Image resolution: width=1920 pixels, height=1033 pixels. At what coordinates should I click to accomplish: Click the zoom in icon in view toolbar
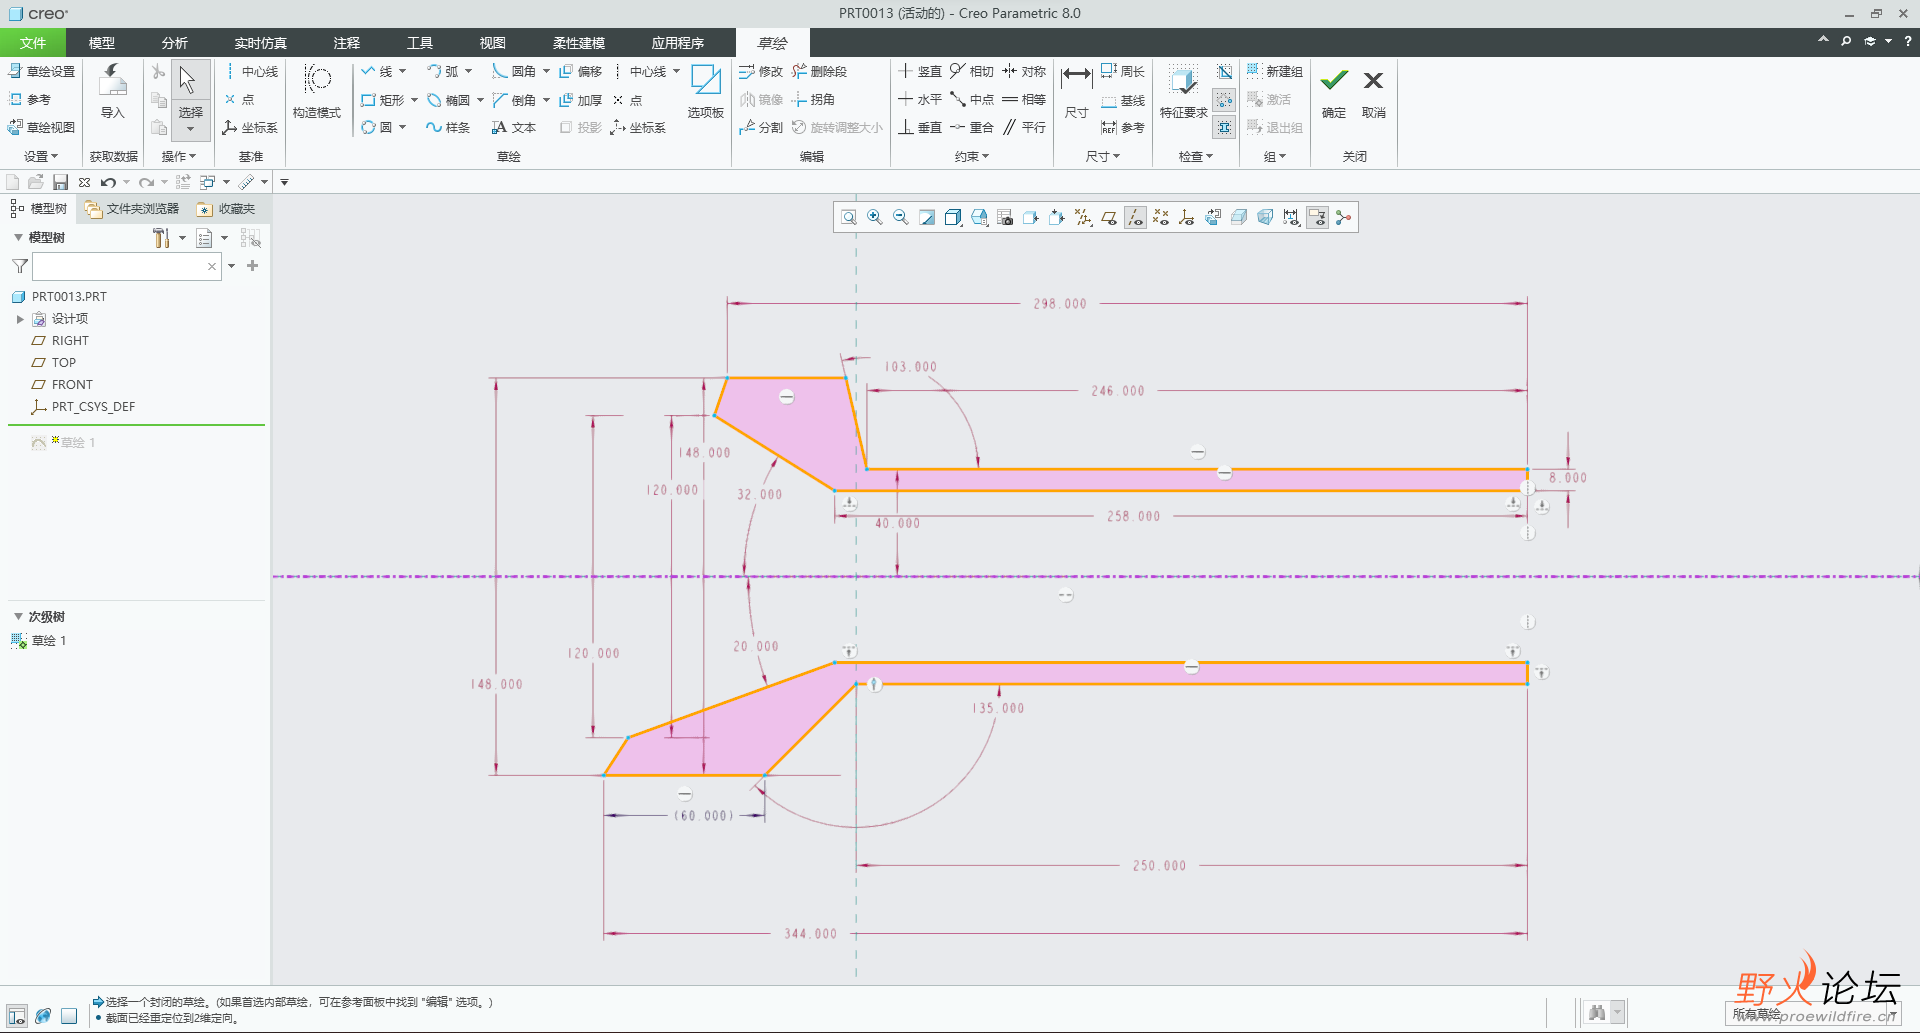[x=875, y=217]
